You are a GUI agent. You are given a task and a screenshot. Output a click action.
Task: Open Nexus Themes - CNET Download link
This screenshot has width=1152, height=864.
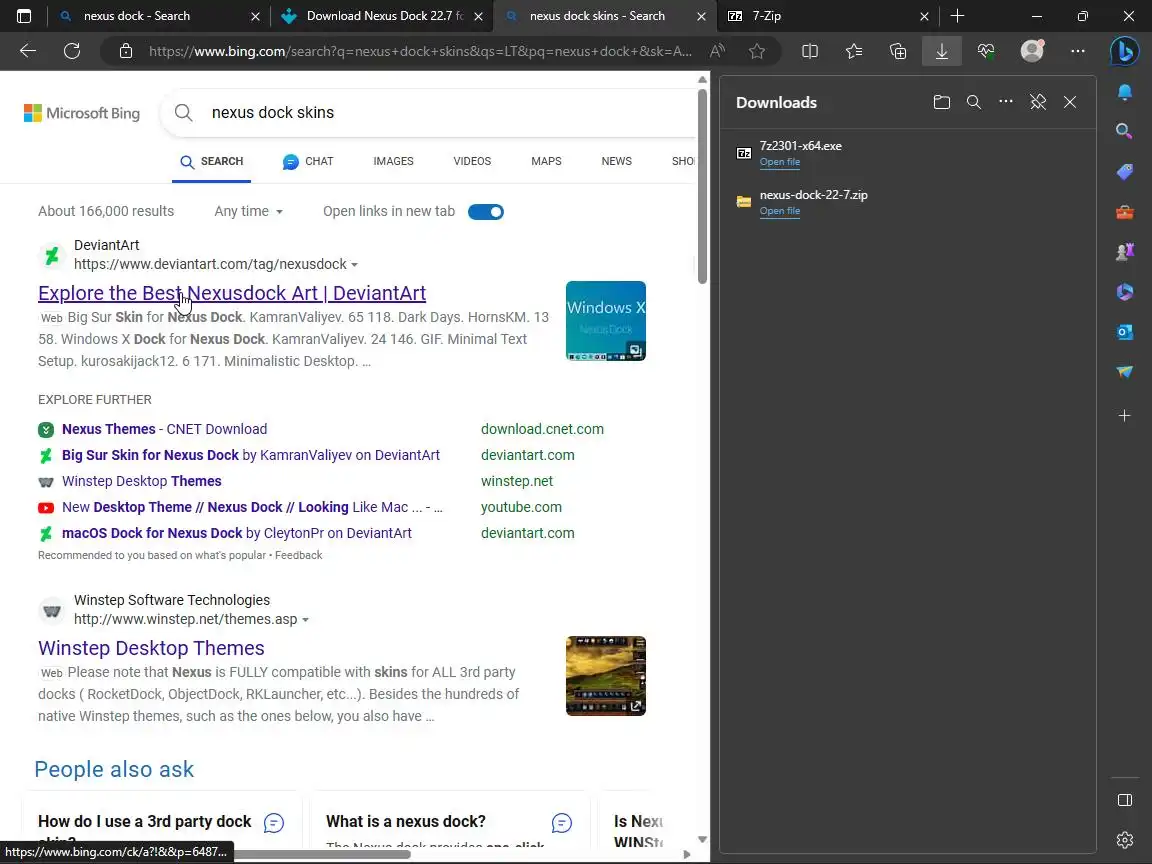(x=165, y=429)
